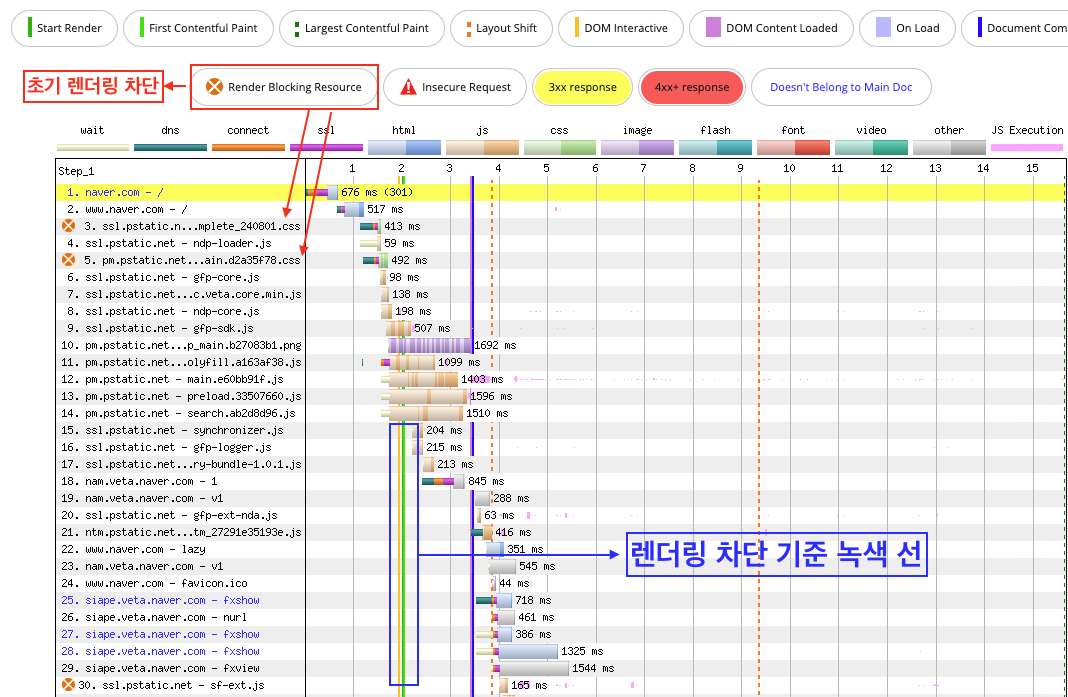Screen dimensions: 1068x697
Task: Click the red warning triangle for Insecure Request
Action: tap(408, 87)
